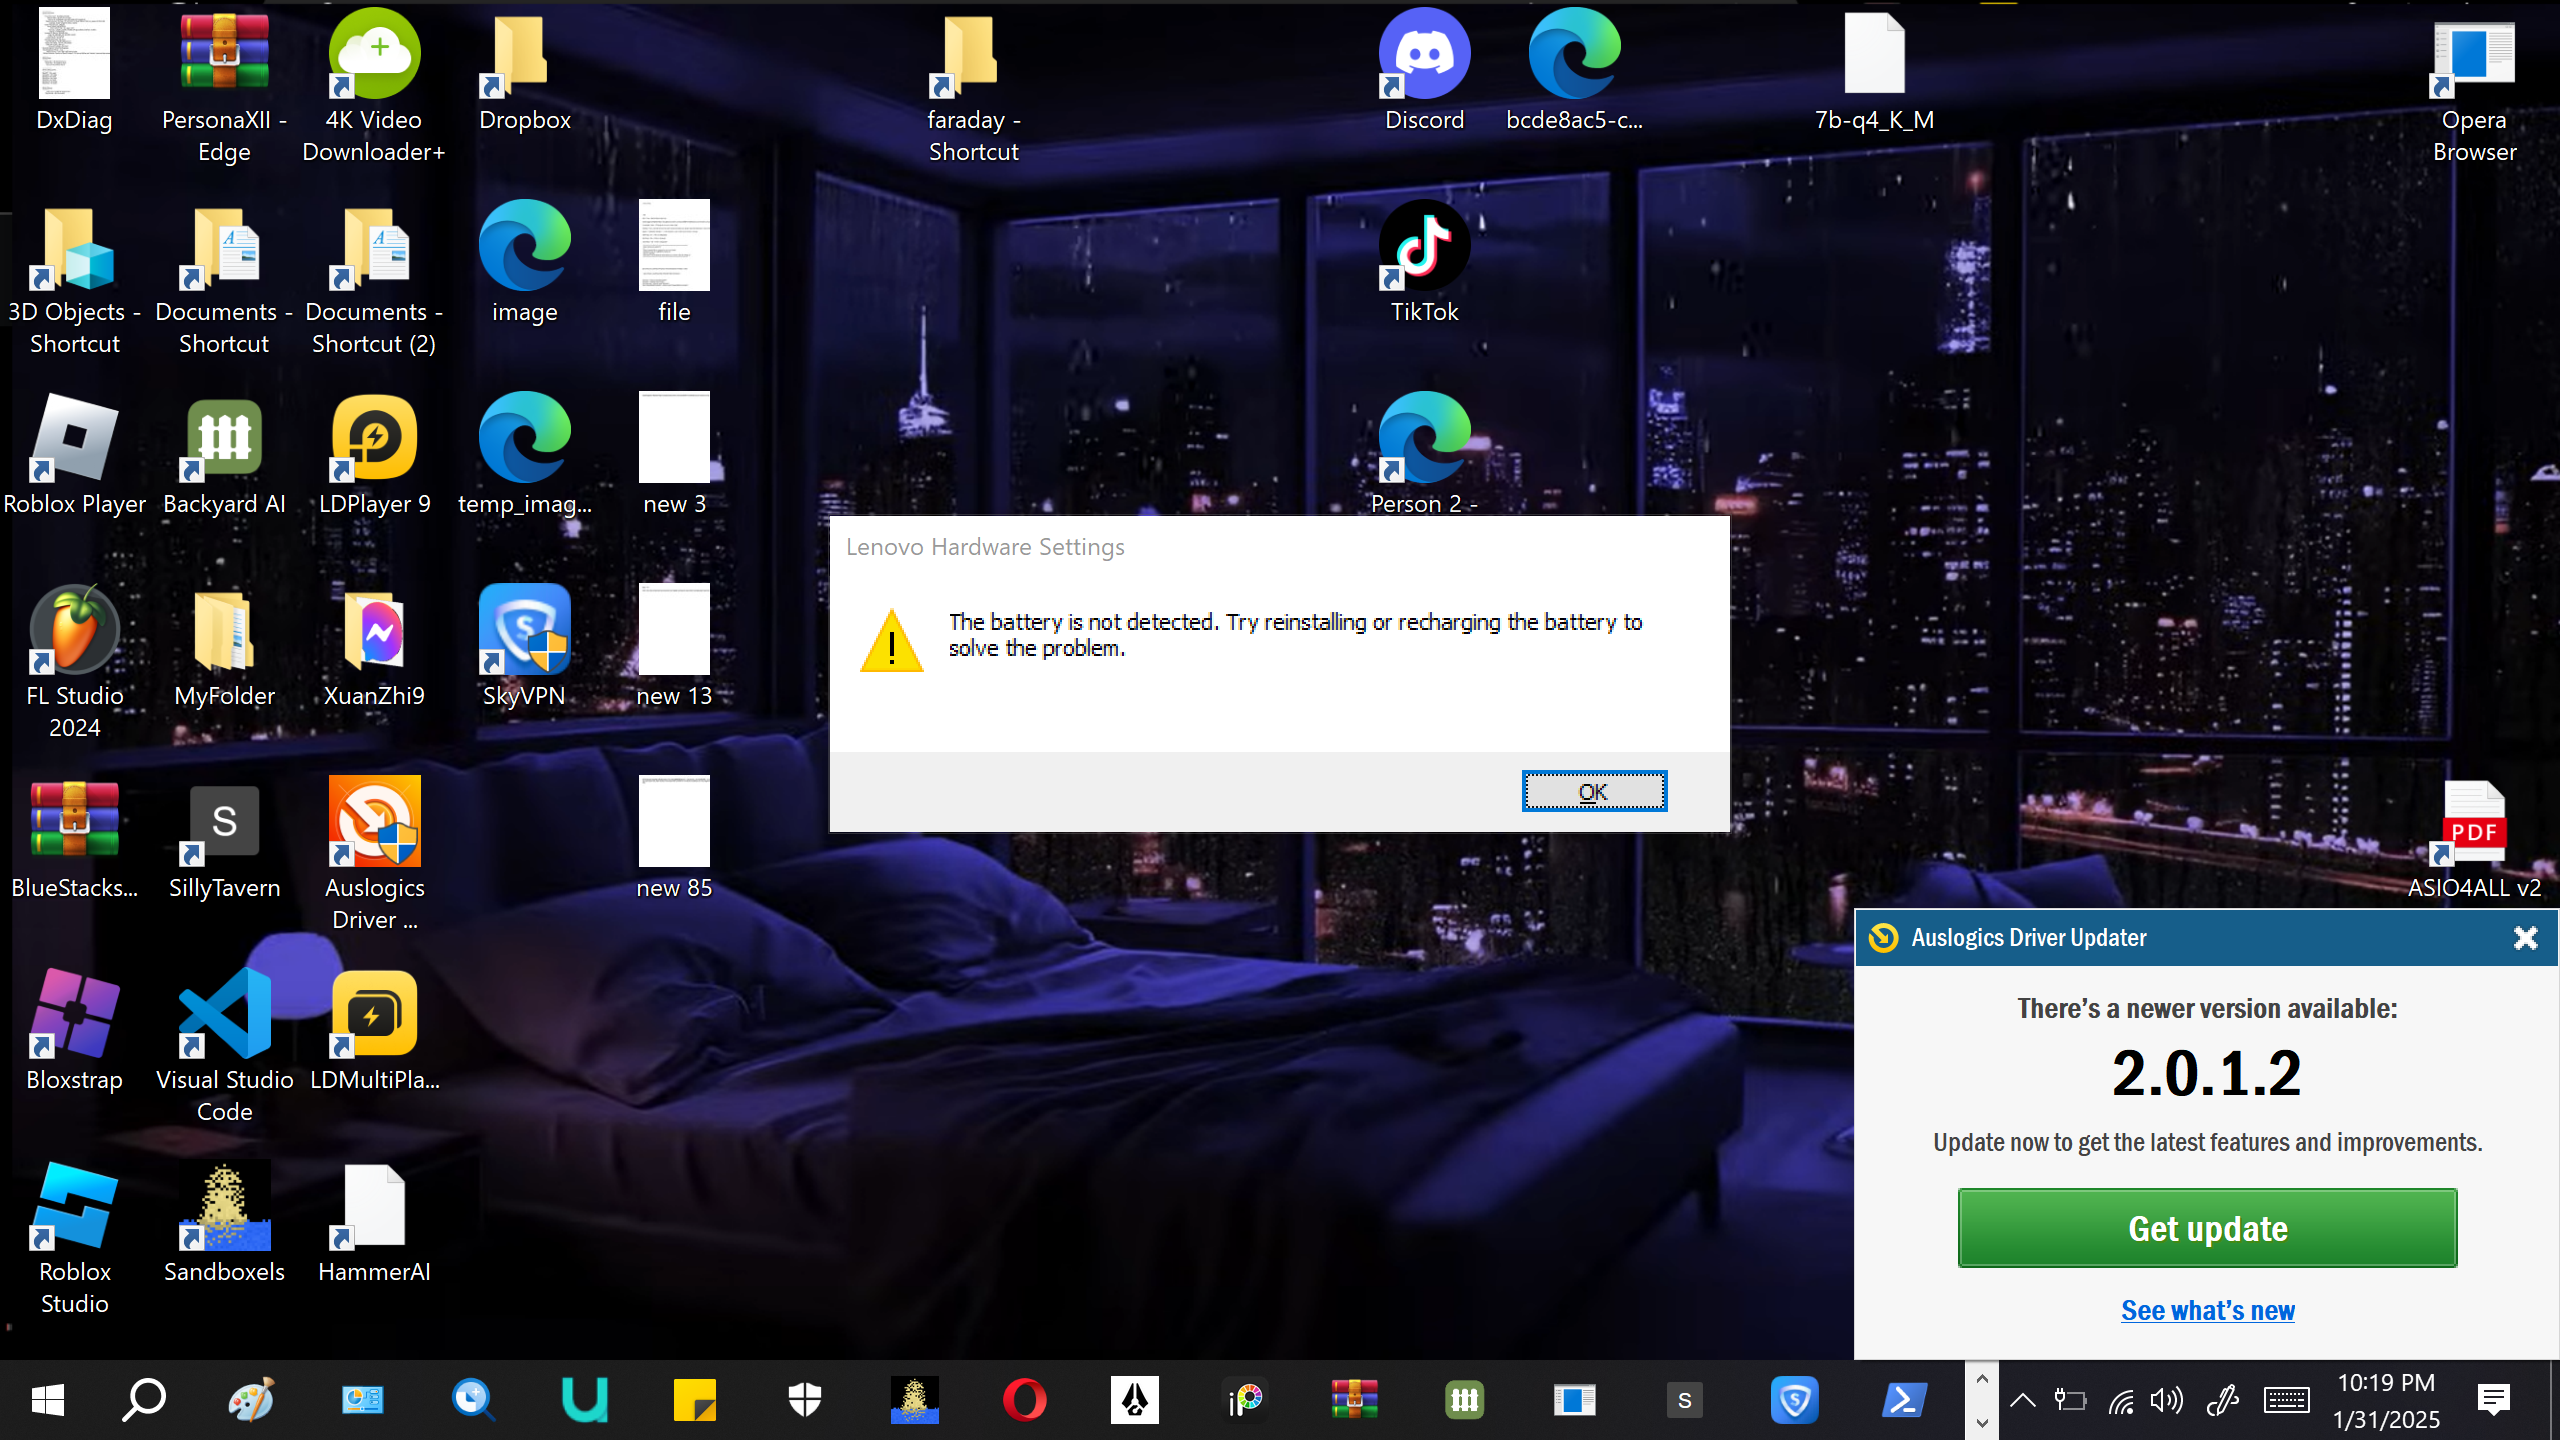Open the volume control in tray
The width and height of the screenshot is (2560, 1440).
tap(2166, 1400)
